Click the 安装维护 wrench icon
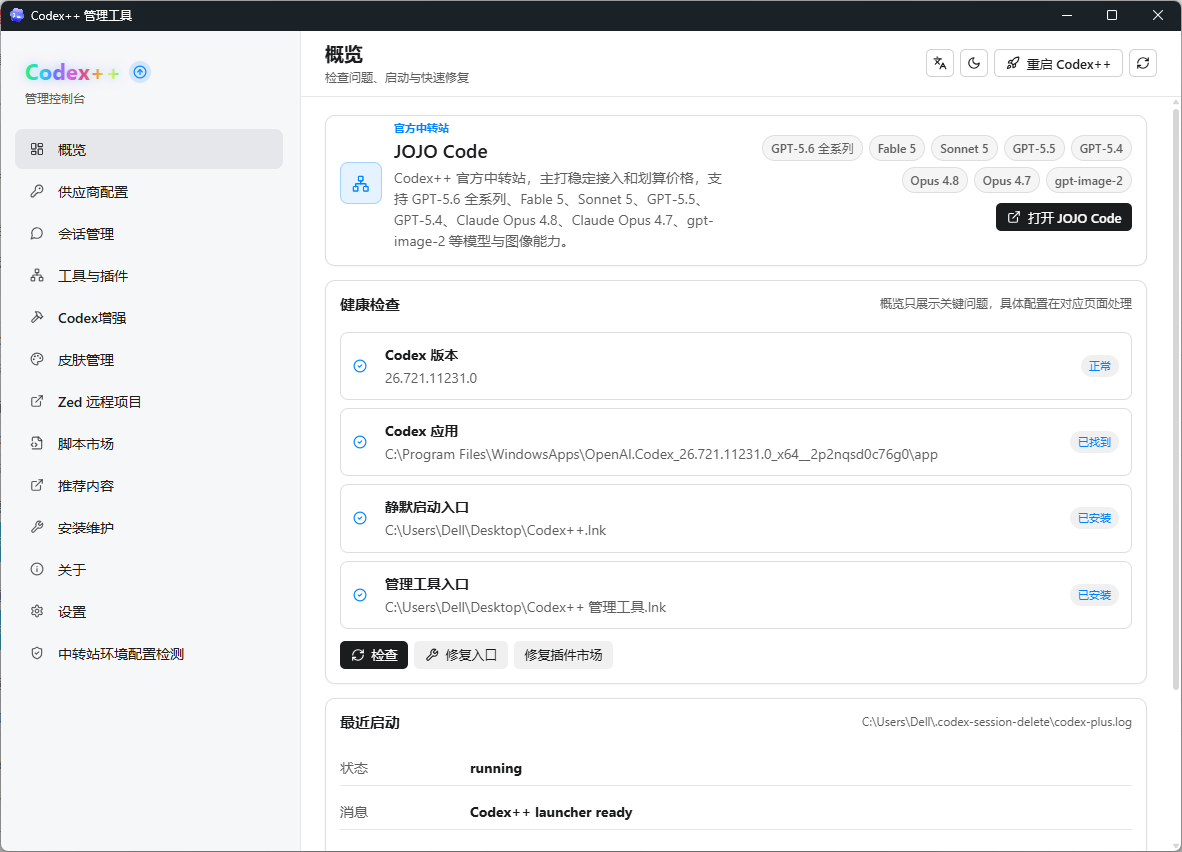The image size is (1182, 852). tap(37, 528)
